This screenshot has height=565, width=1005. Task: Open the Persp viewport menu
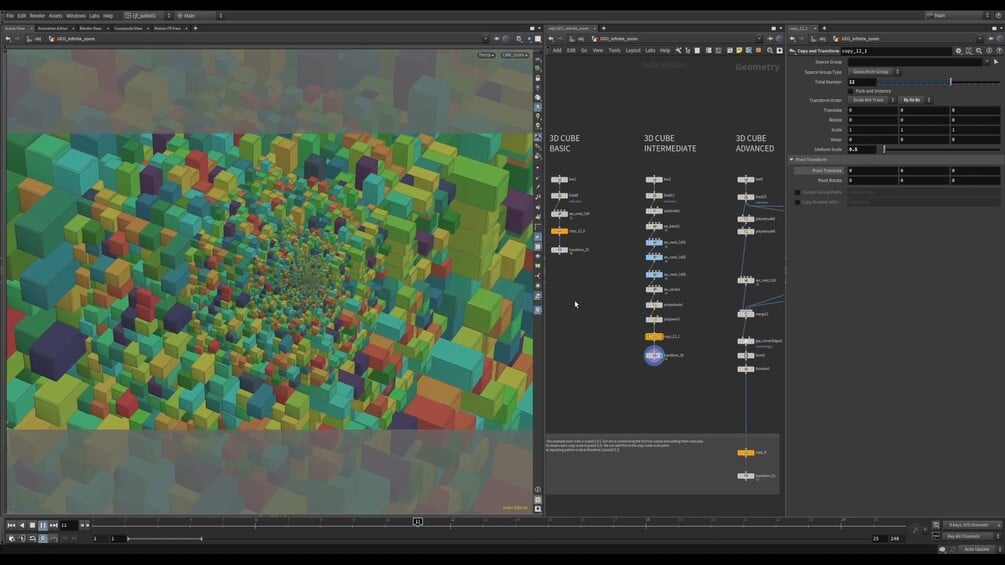coord(486,55)
